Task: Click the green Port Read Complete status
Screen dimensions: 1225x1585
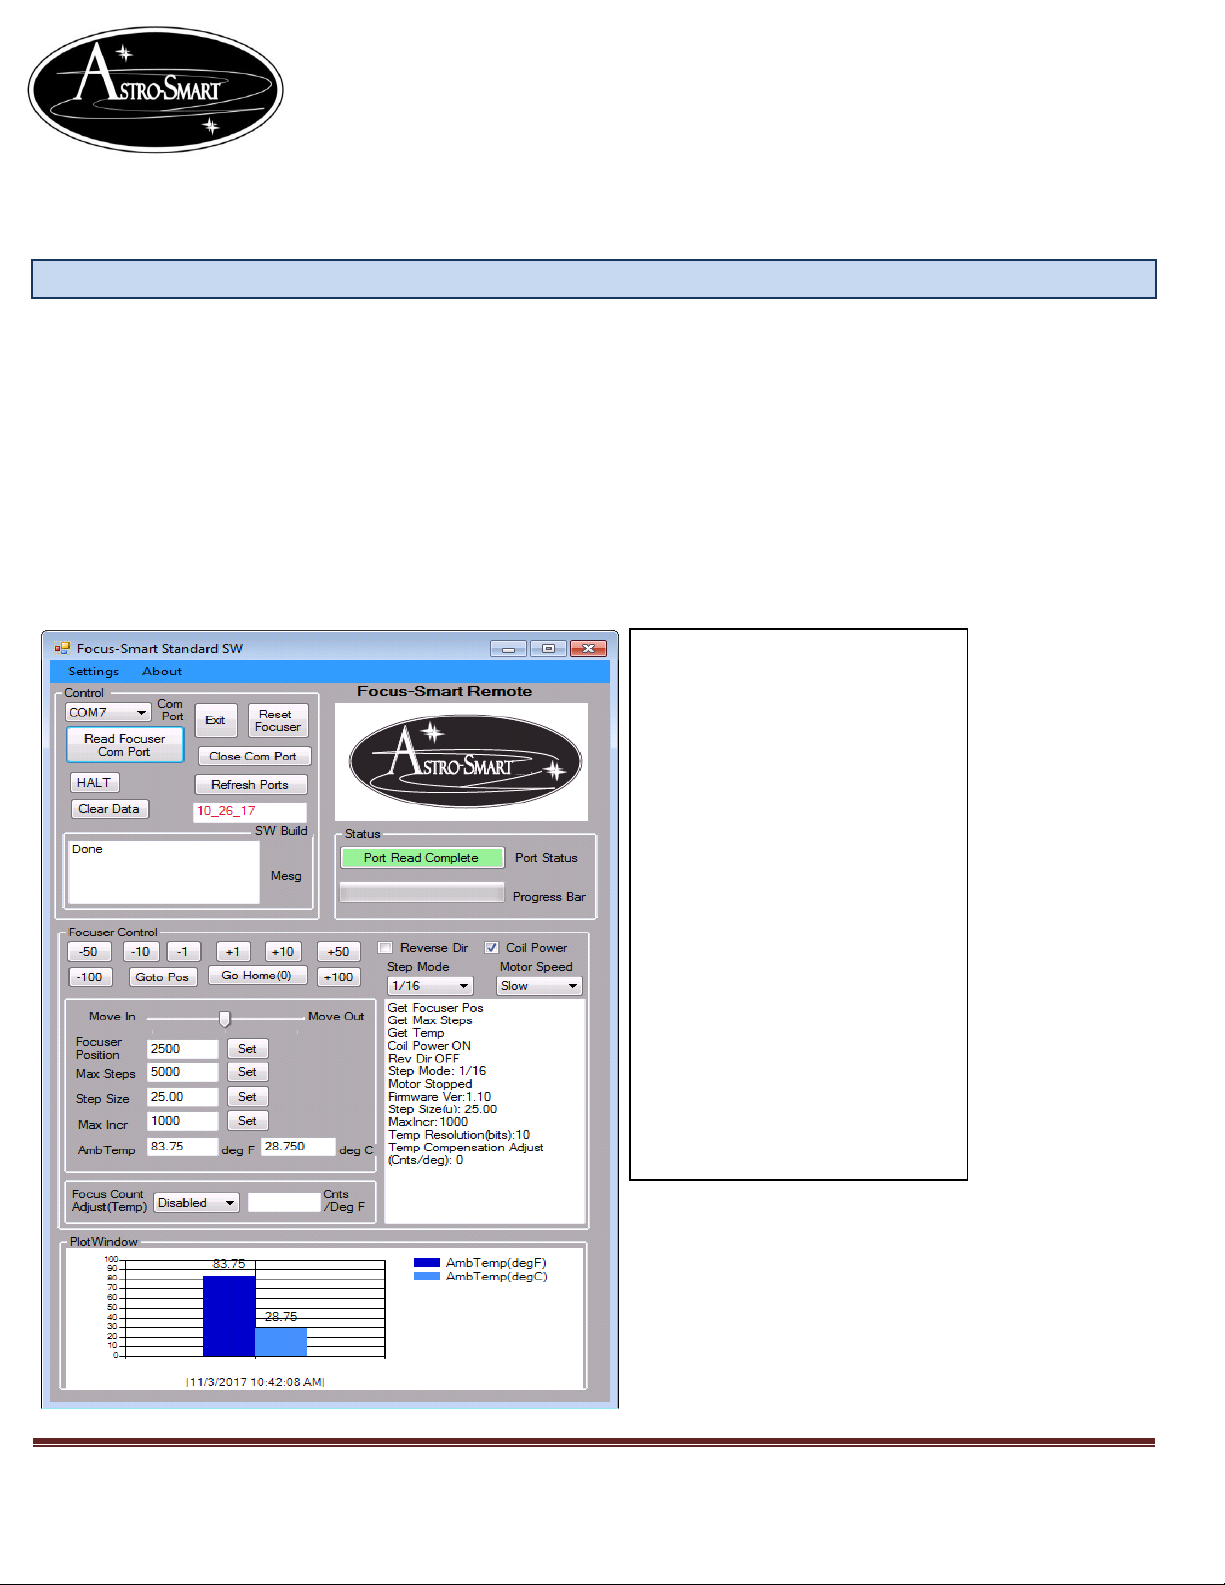Action: 422,858
